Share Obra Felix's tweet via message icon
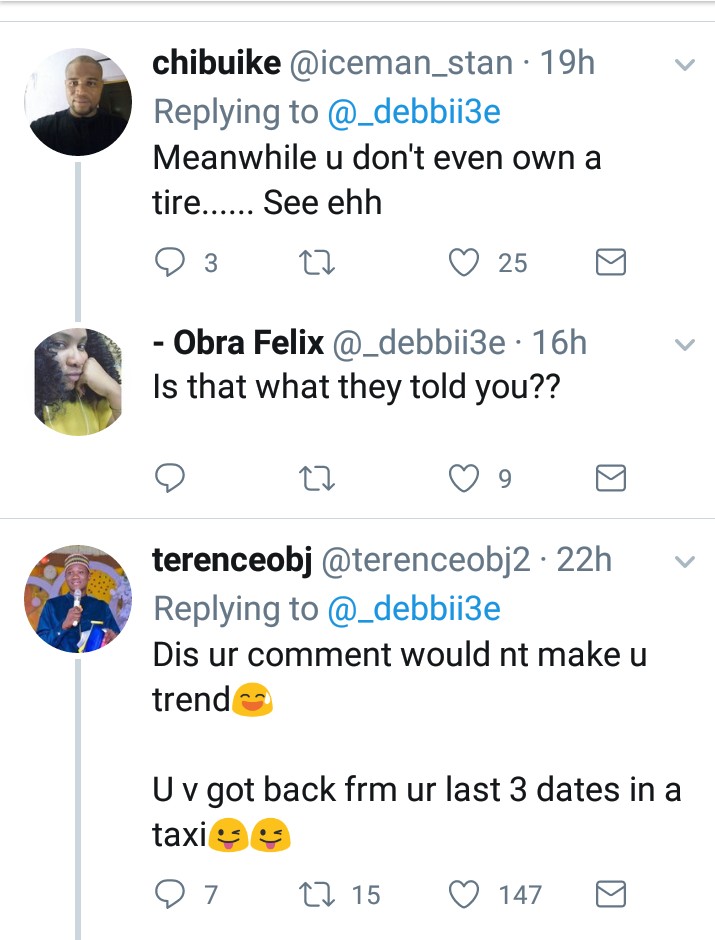715x940 pixels. 610,479
